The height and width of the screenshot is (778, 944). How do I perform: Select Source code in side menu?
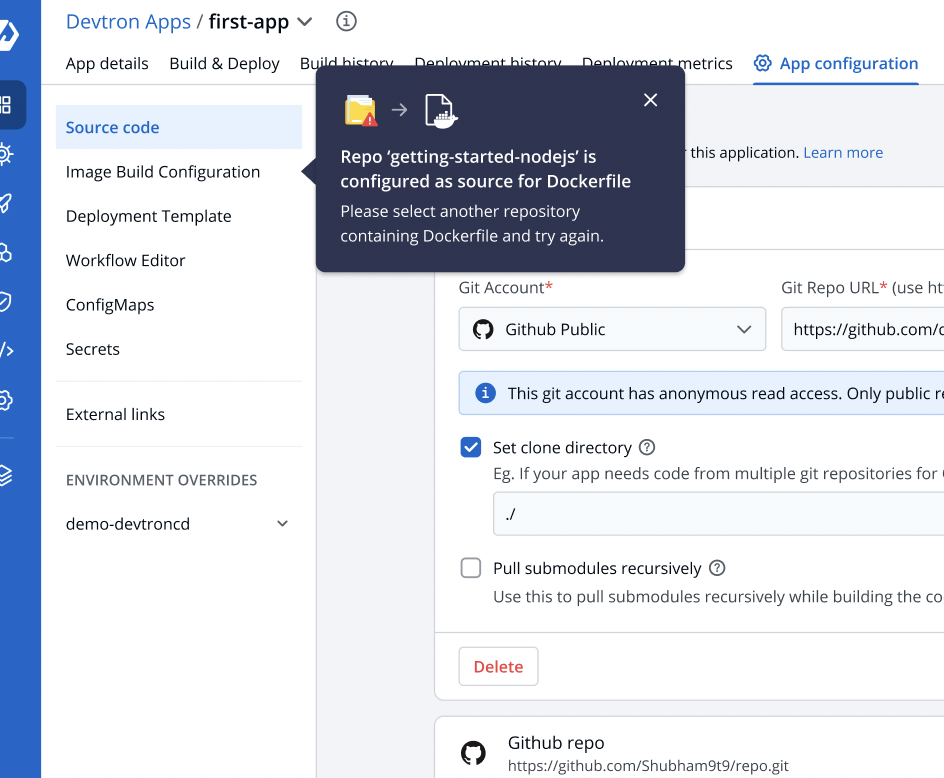pos(179,127)
